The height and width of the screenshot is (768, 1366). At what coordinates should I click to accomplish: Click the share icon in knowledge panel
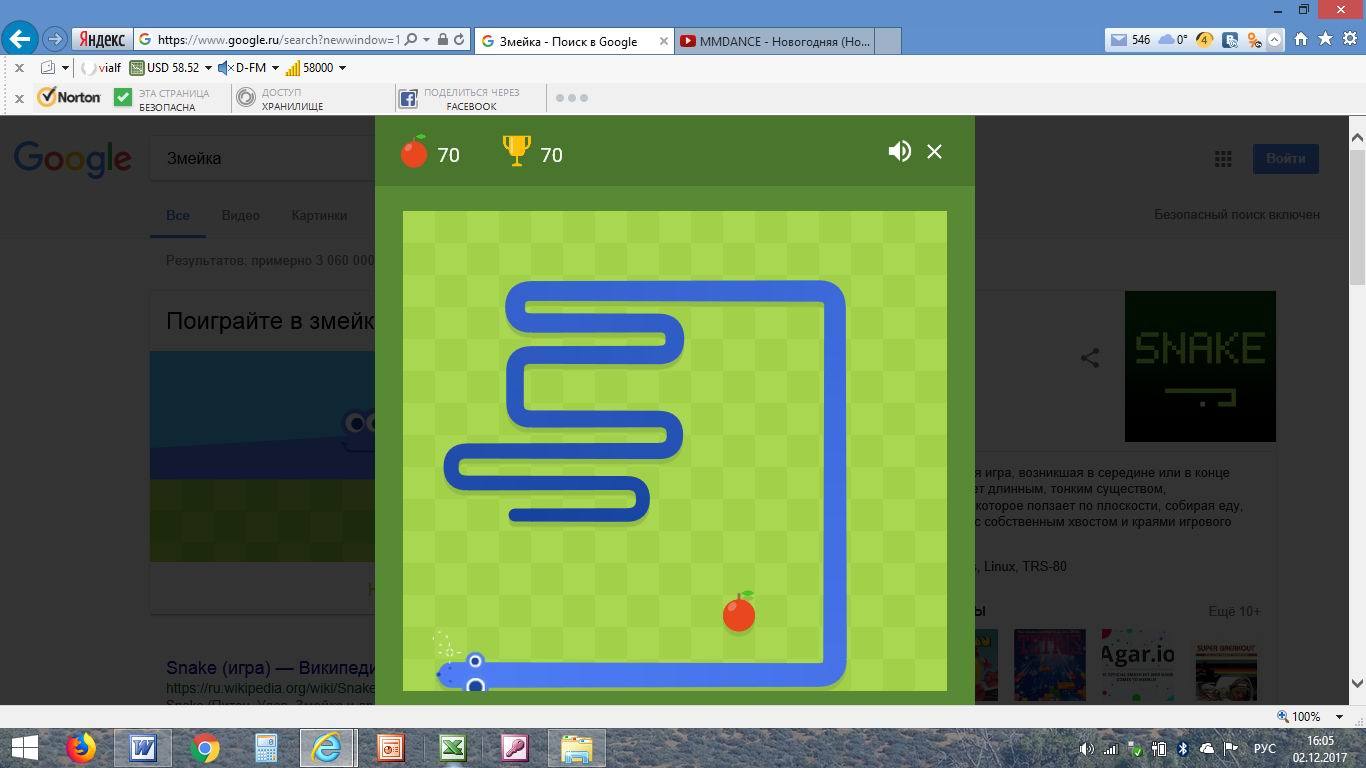click(x=1090, y=357)
